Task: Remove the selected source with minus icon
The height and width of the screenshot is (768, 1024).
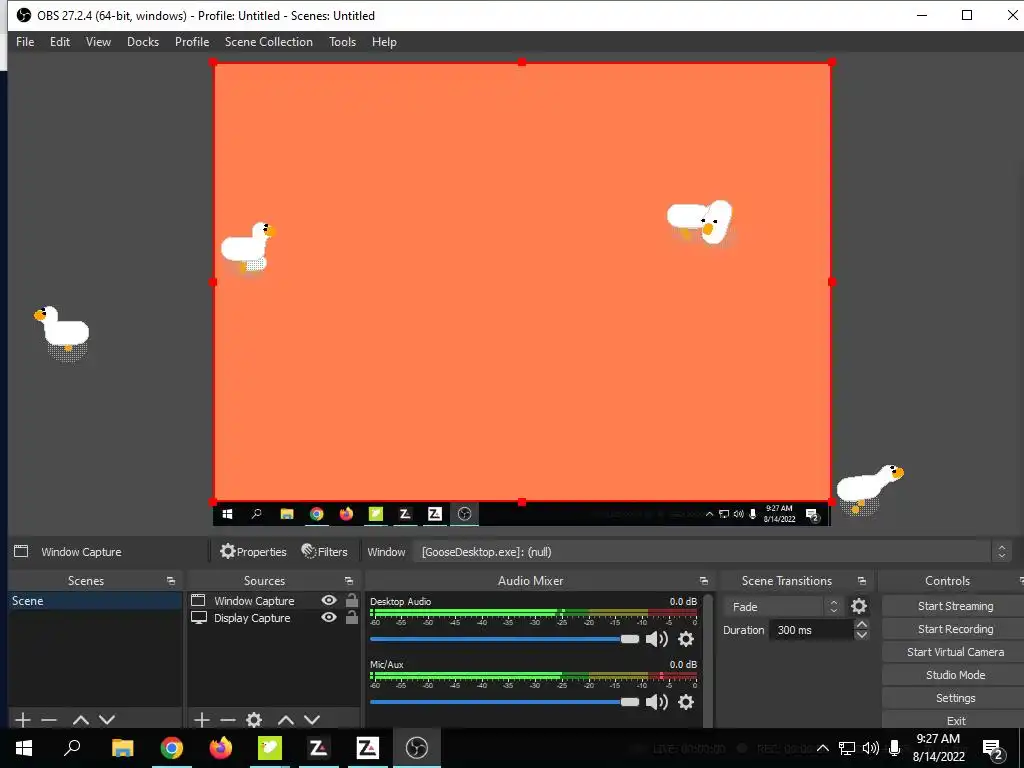Action: (228, 720)
